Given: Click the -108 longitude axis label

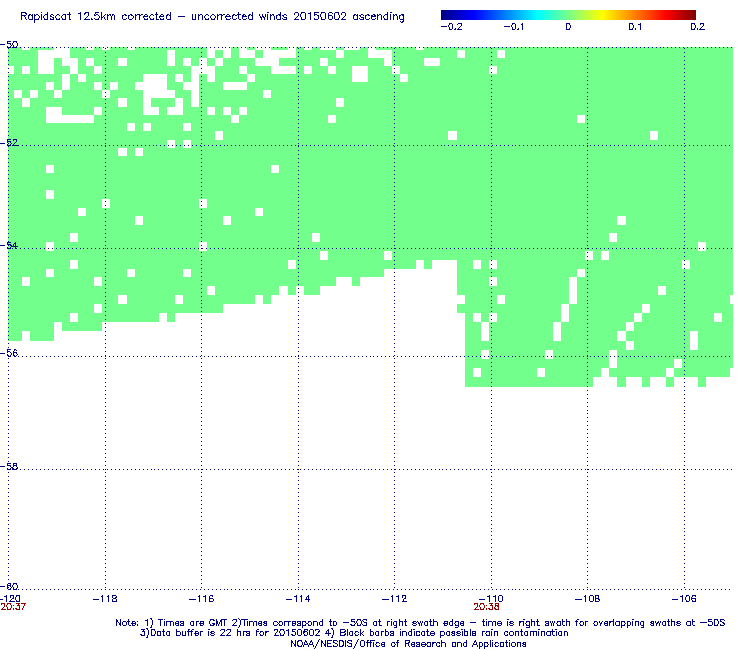Looking at the screenshot, I should (588, 599).
